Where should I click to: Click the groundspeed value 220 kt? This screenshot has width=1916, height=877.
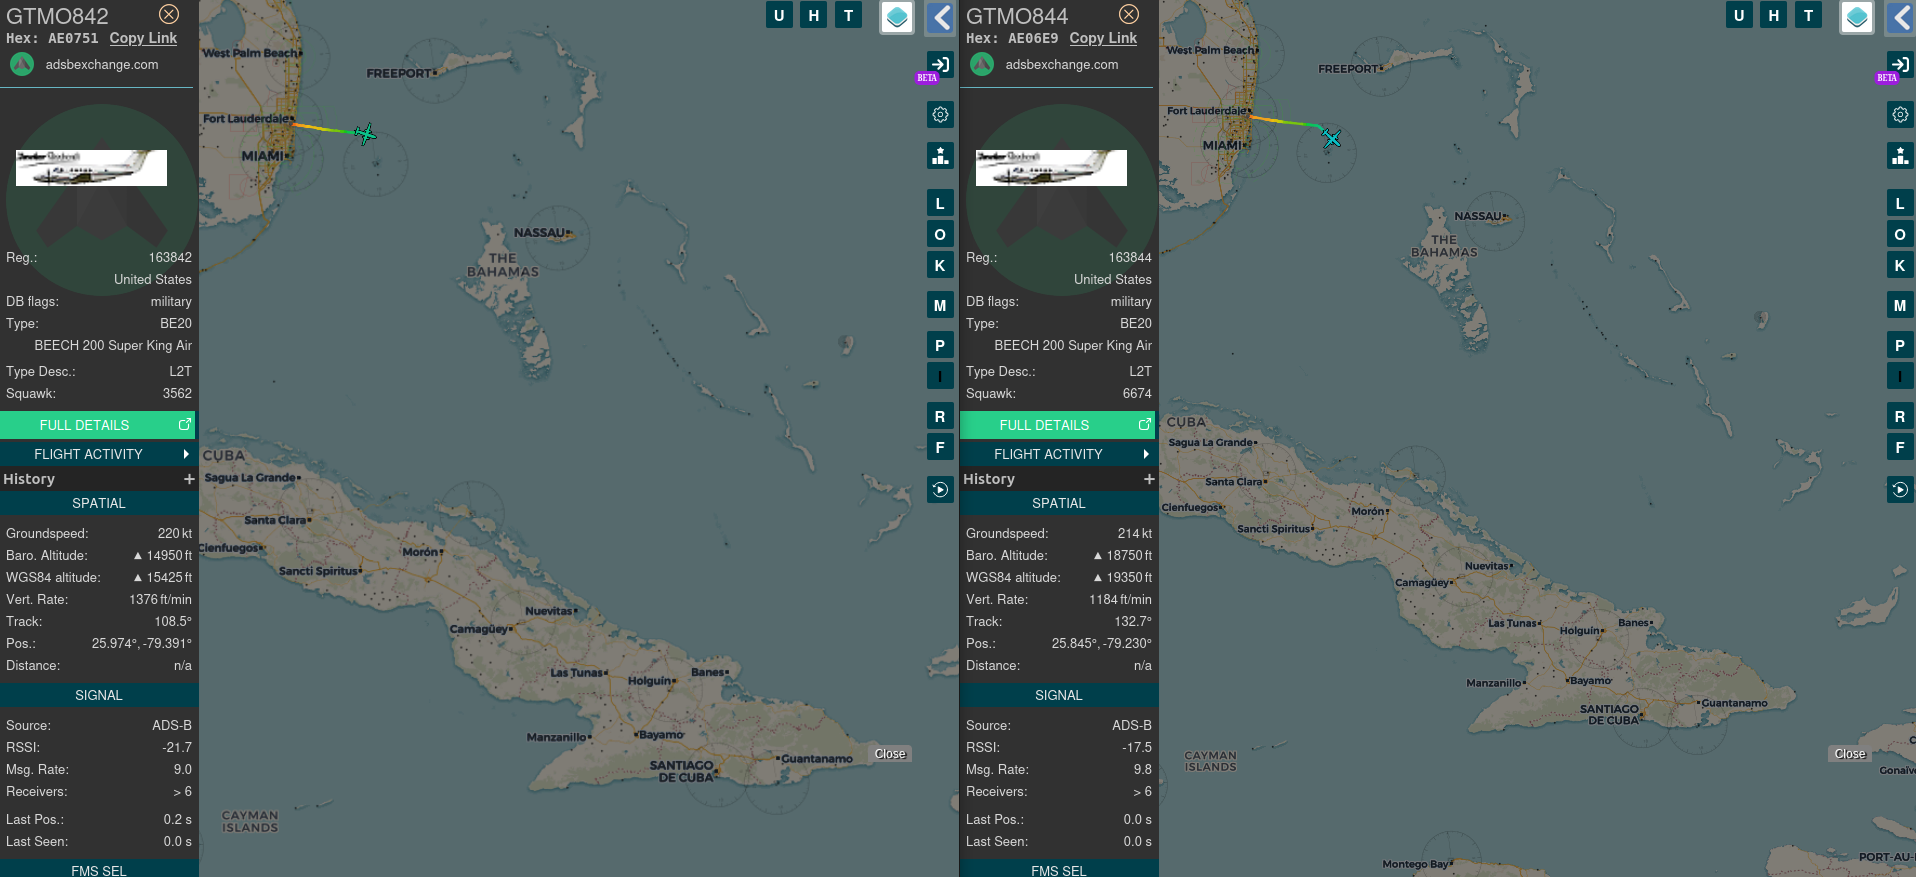[175, 533]
